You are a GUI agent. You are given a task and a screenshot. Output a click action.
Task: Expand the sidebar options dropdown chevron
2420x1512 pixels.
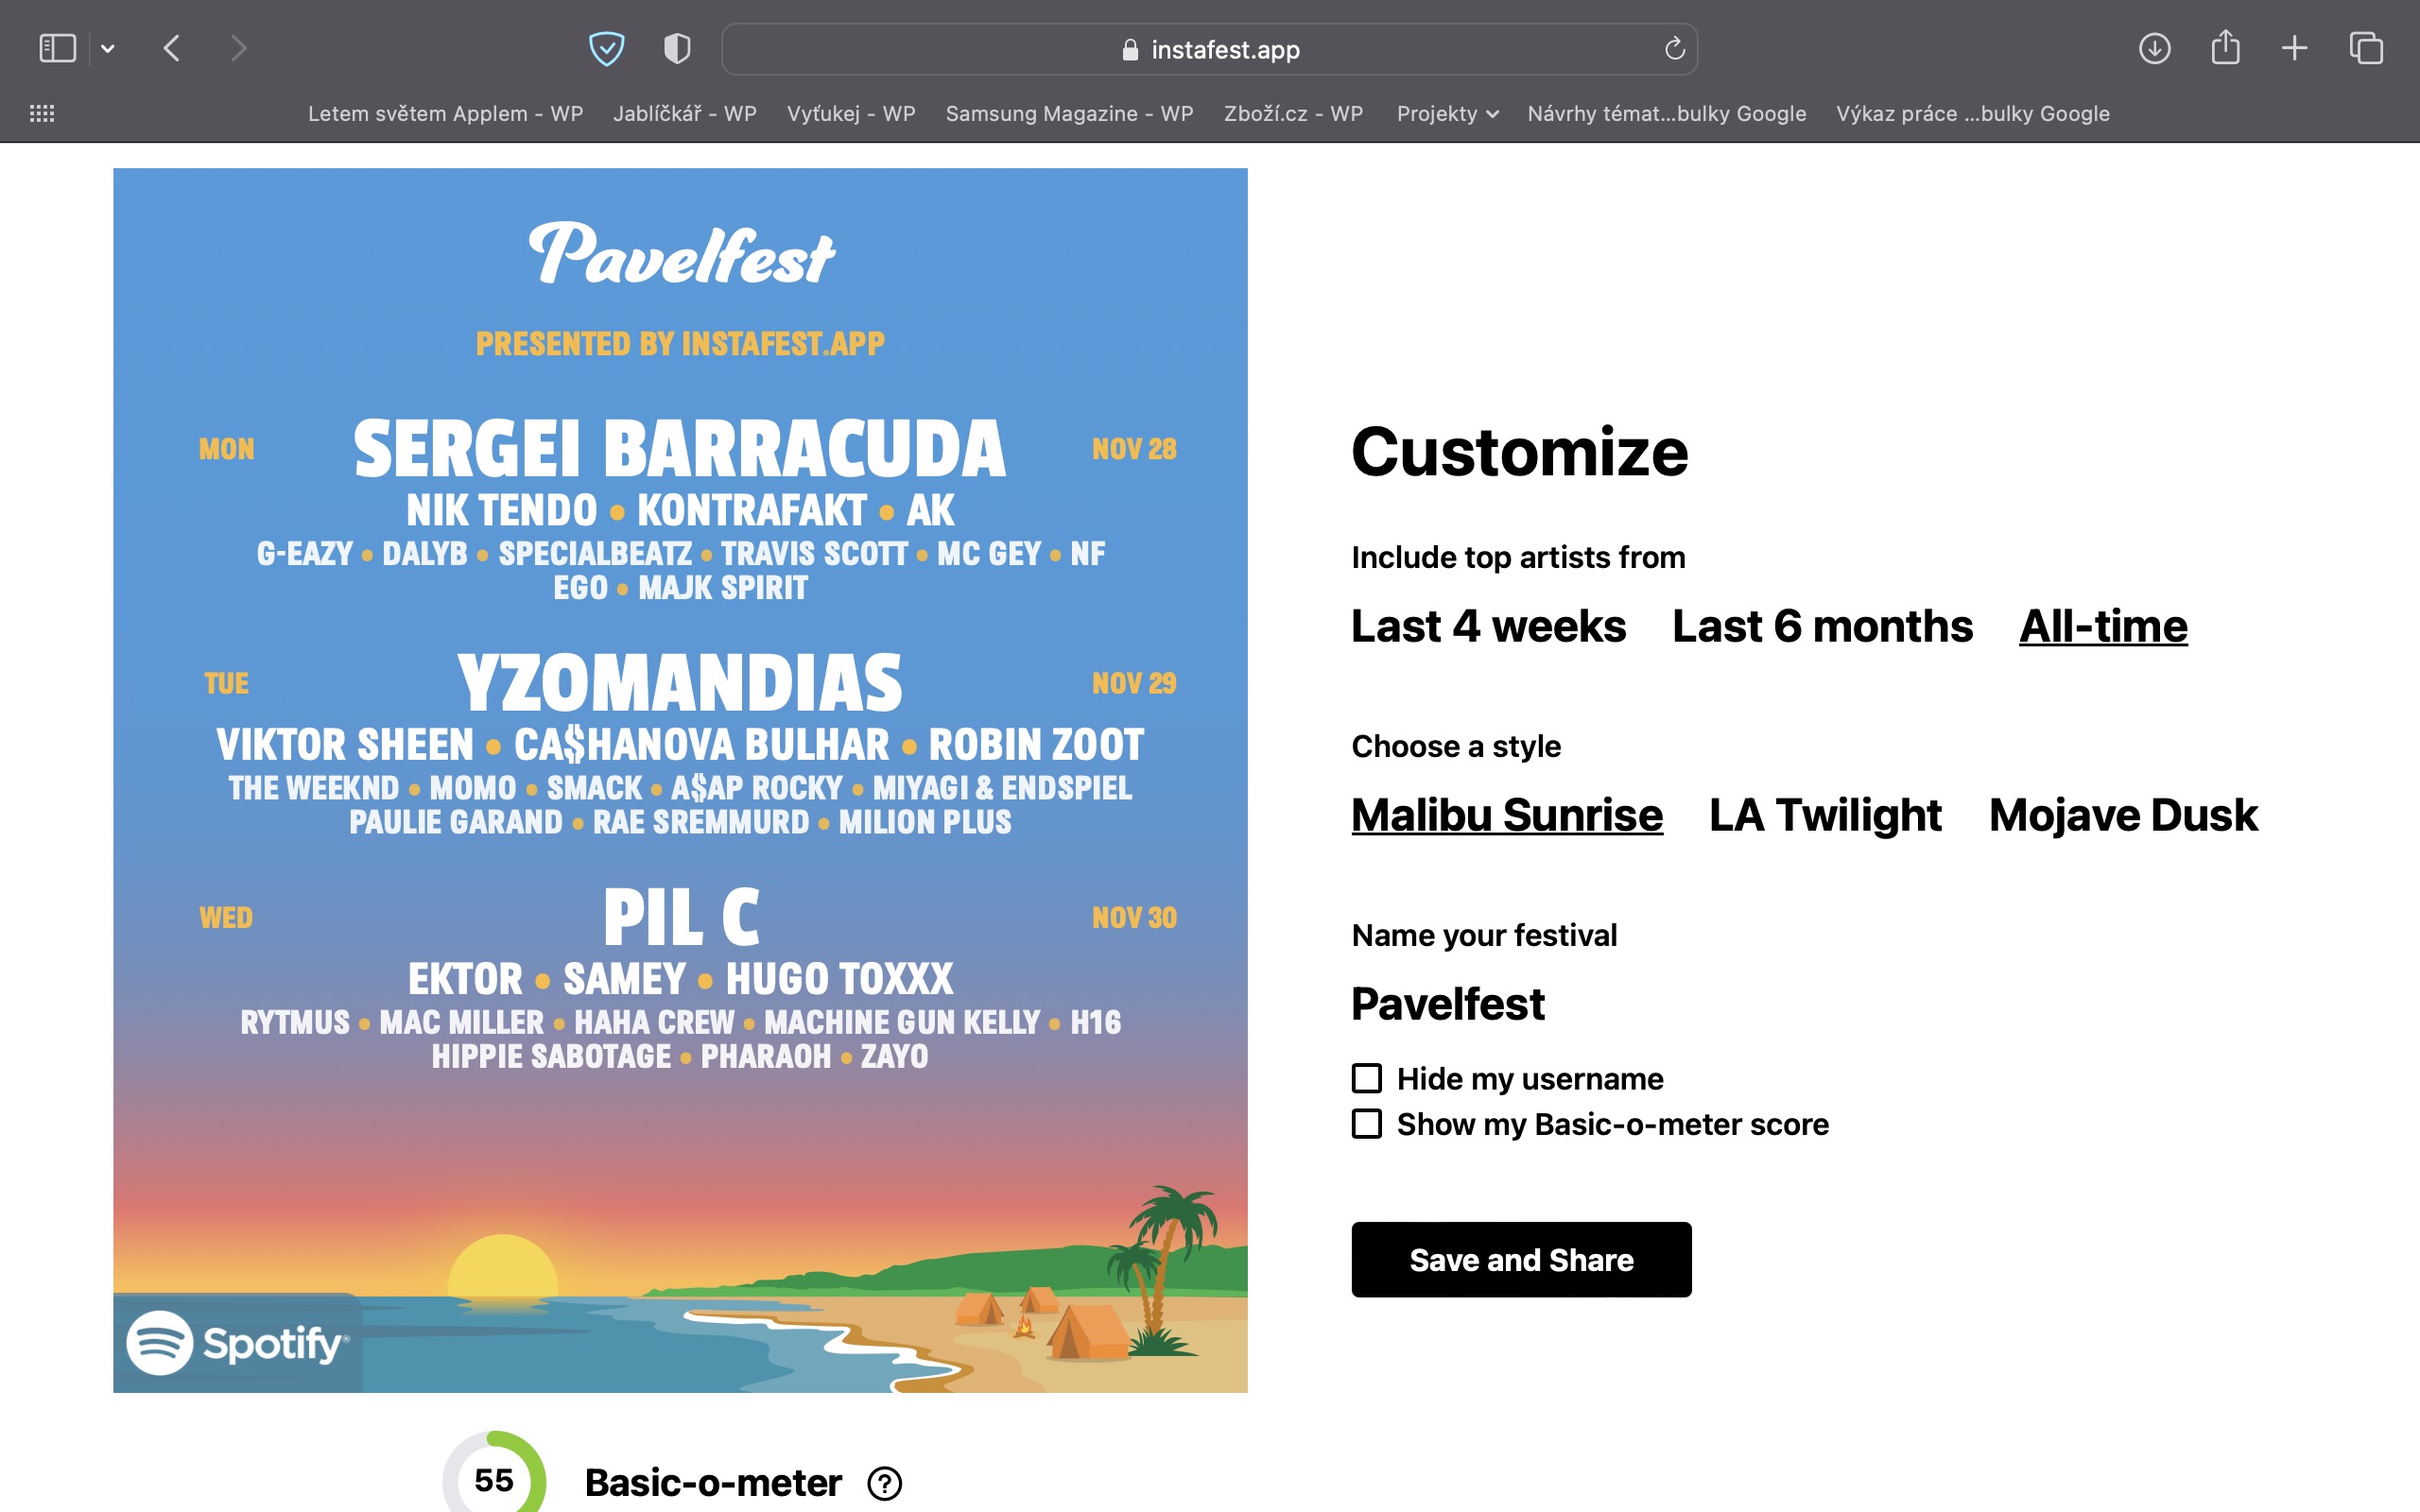(108, 48)
